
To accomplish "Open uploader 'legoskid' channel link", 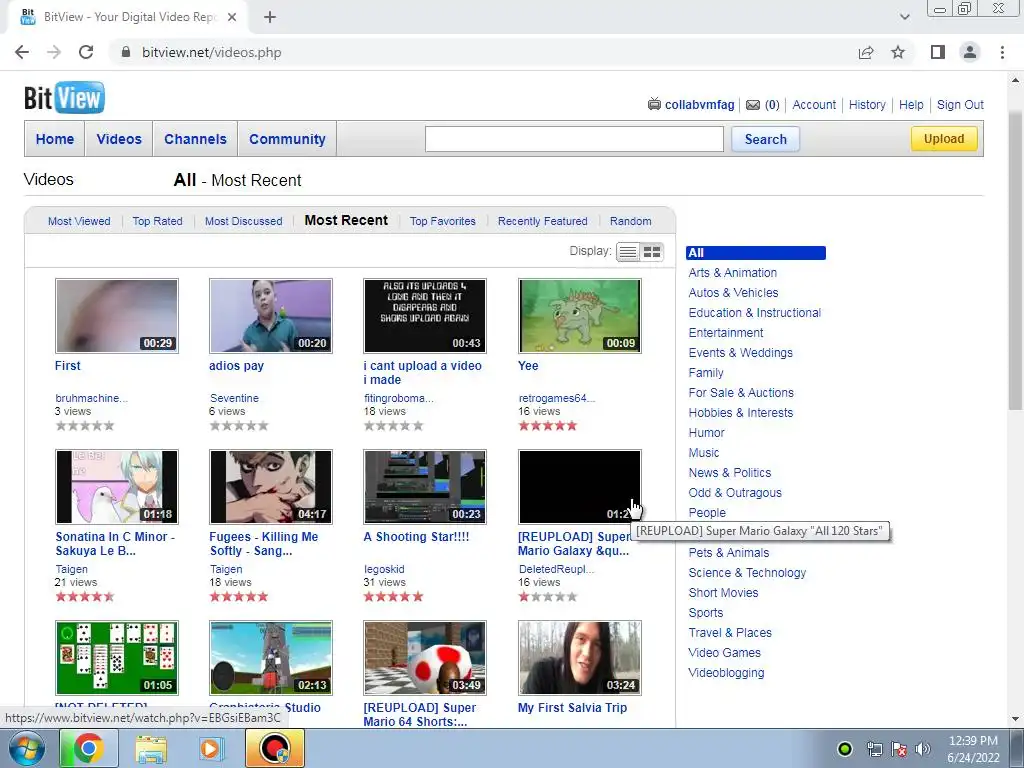I will (x=384, y=569).
